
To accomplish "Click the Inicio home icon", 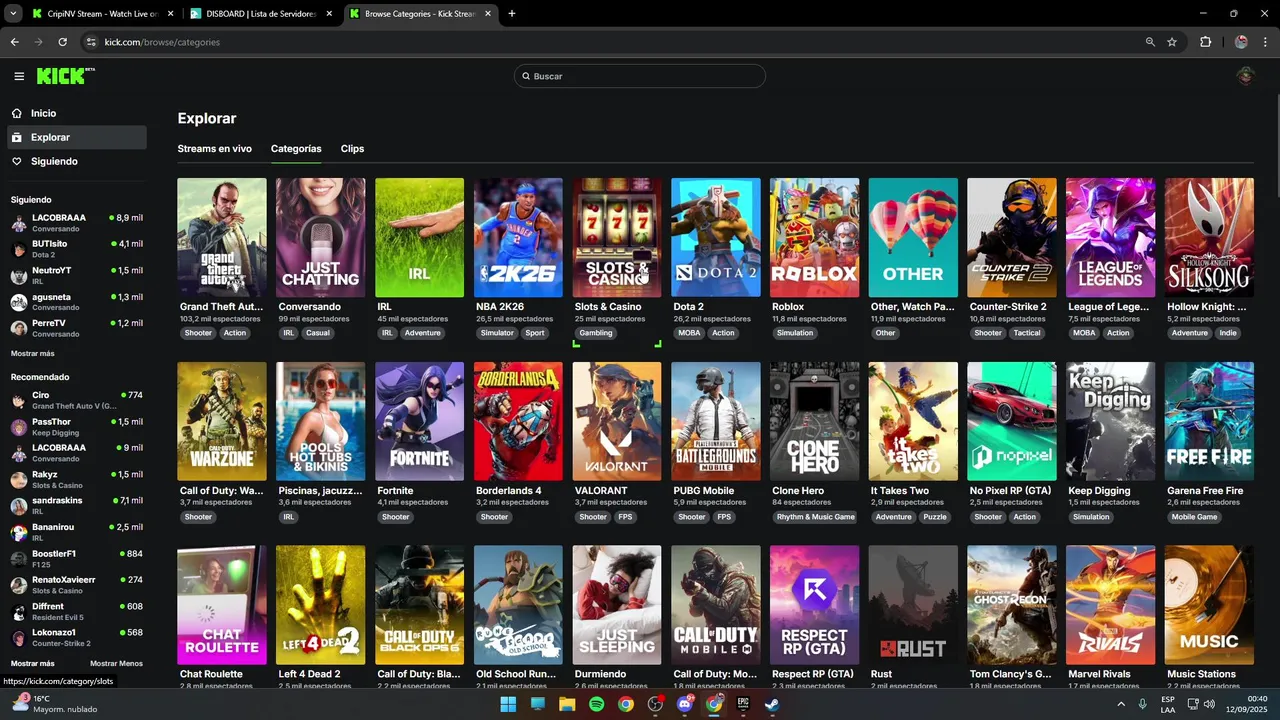I will 17,114.
